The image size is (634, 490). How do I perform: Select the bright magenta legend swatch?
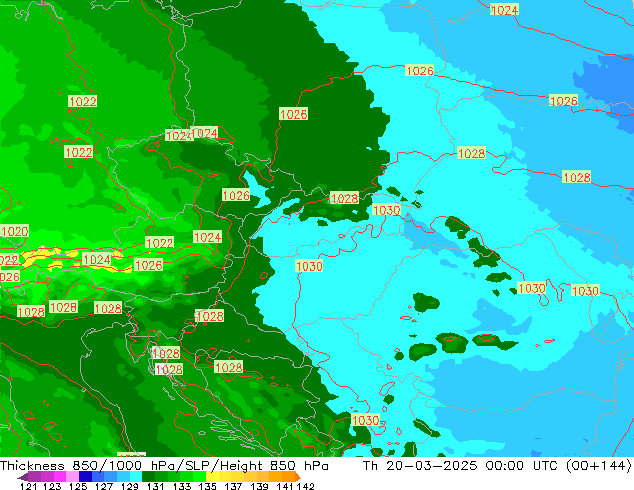(60, 477)
